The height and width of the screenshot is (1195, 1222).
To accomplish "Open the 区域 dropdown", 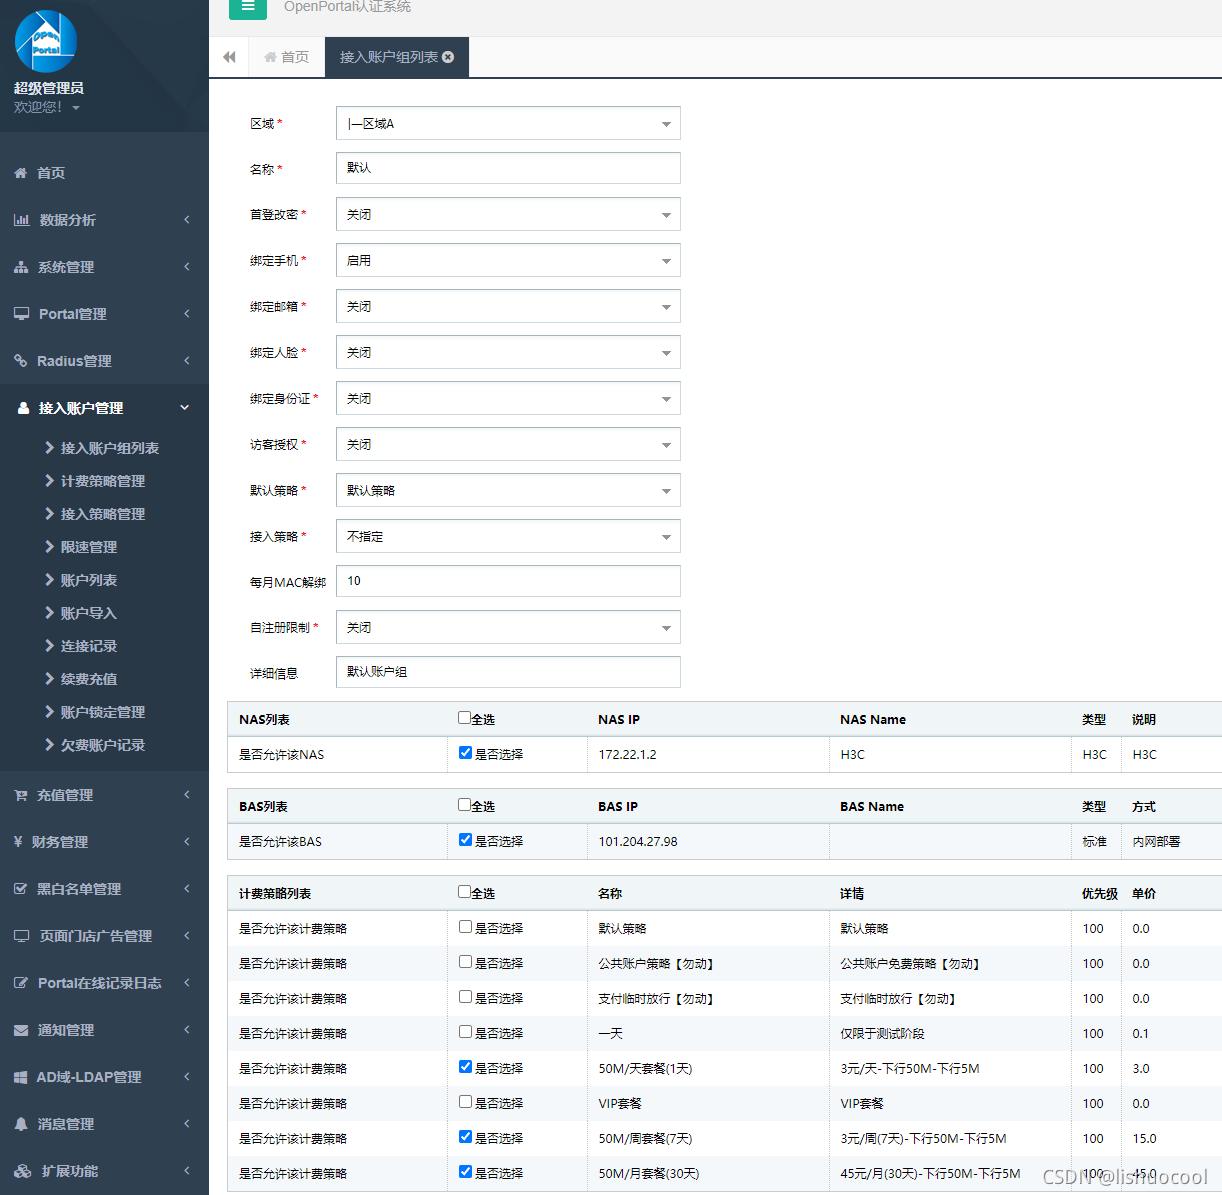I will (x=508, y=123).
